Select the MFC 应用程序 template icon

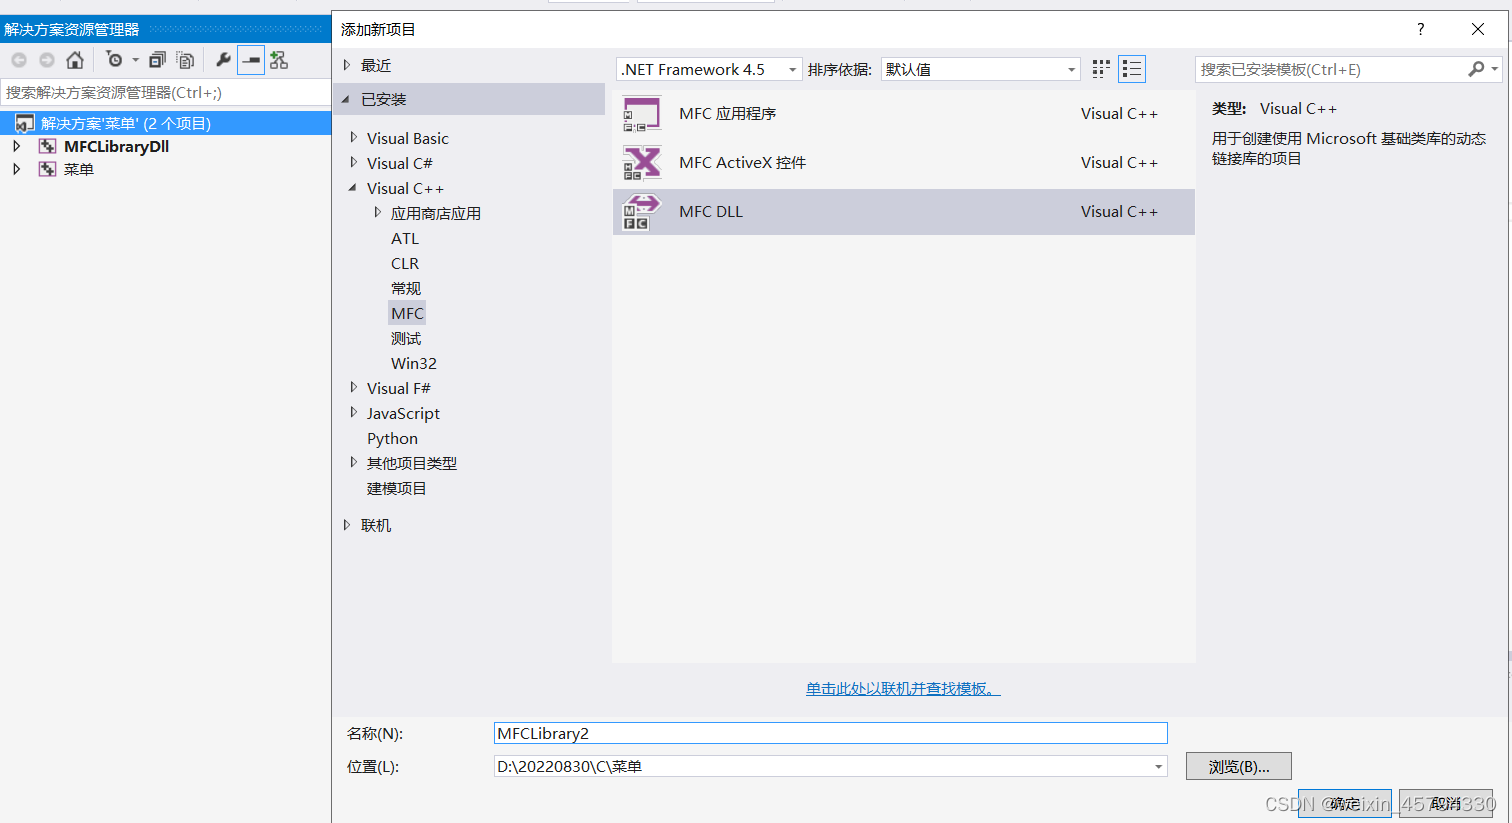pyautogui.click(x=641, y=113)
